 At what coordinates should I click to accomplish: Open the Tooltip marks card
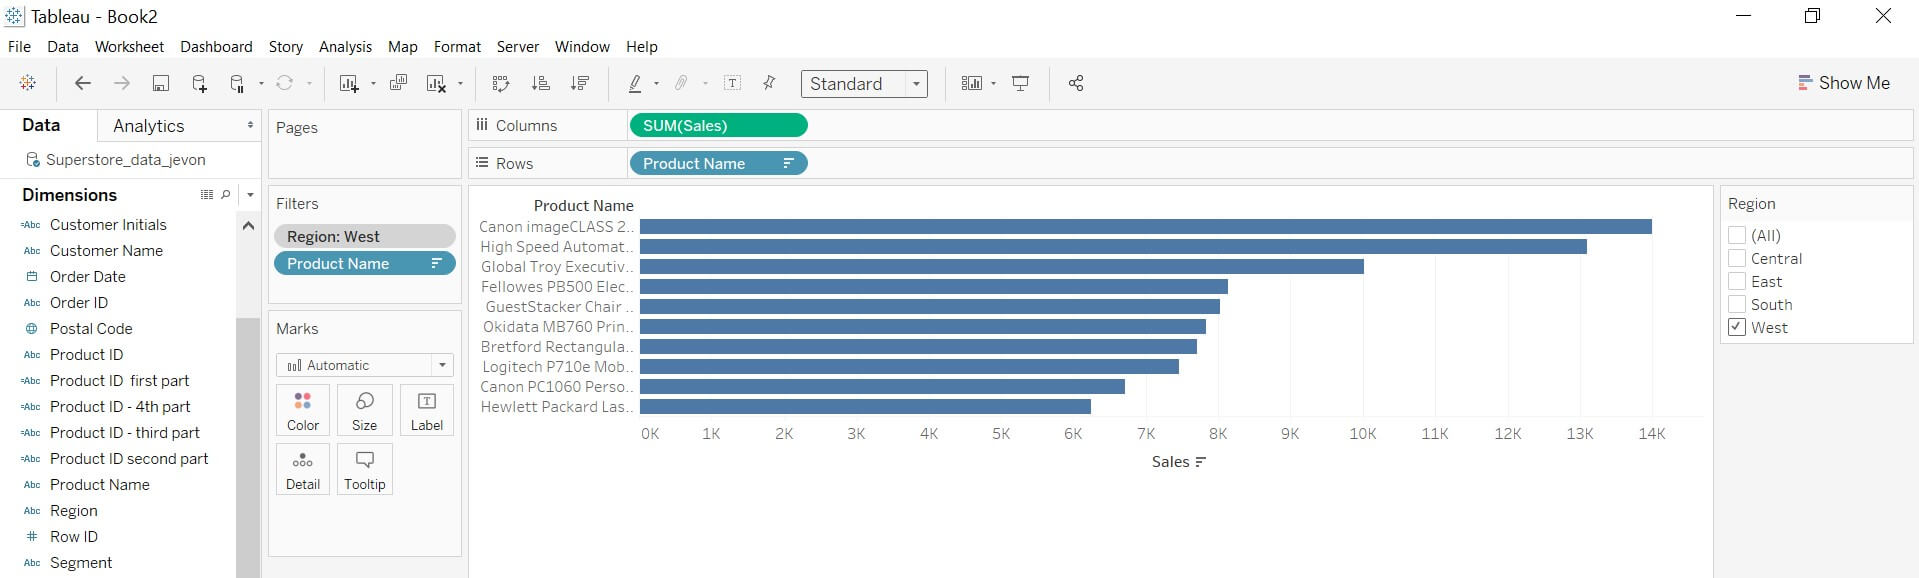pos(365,470)
